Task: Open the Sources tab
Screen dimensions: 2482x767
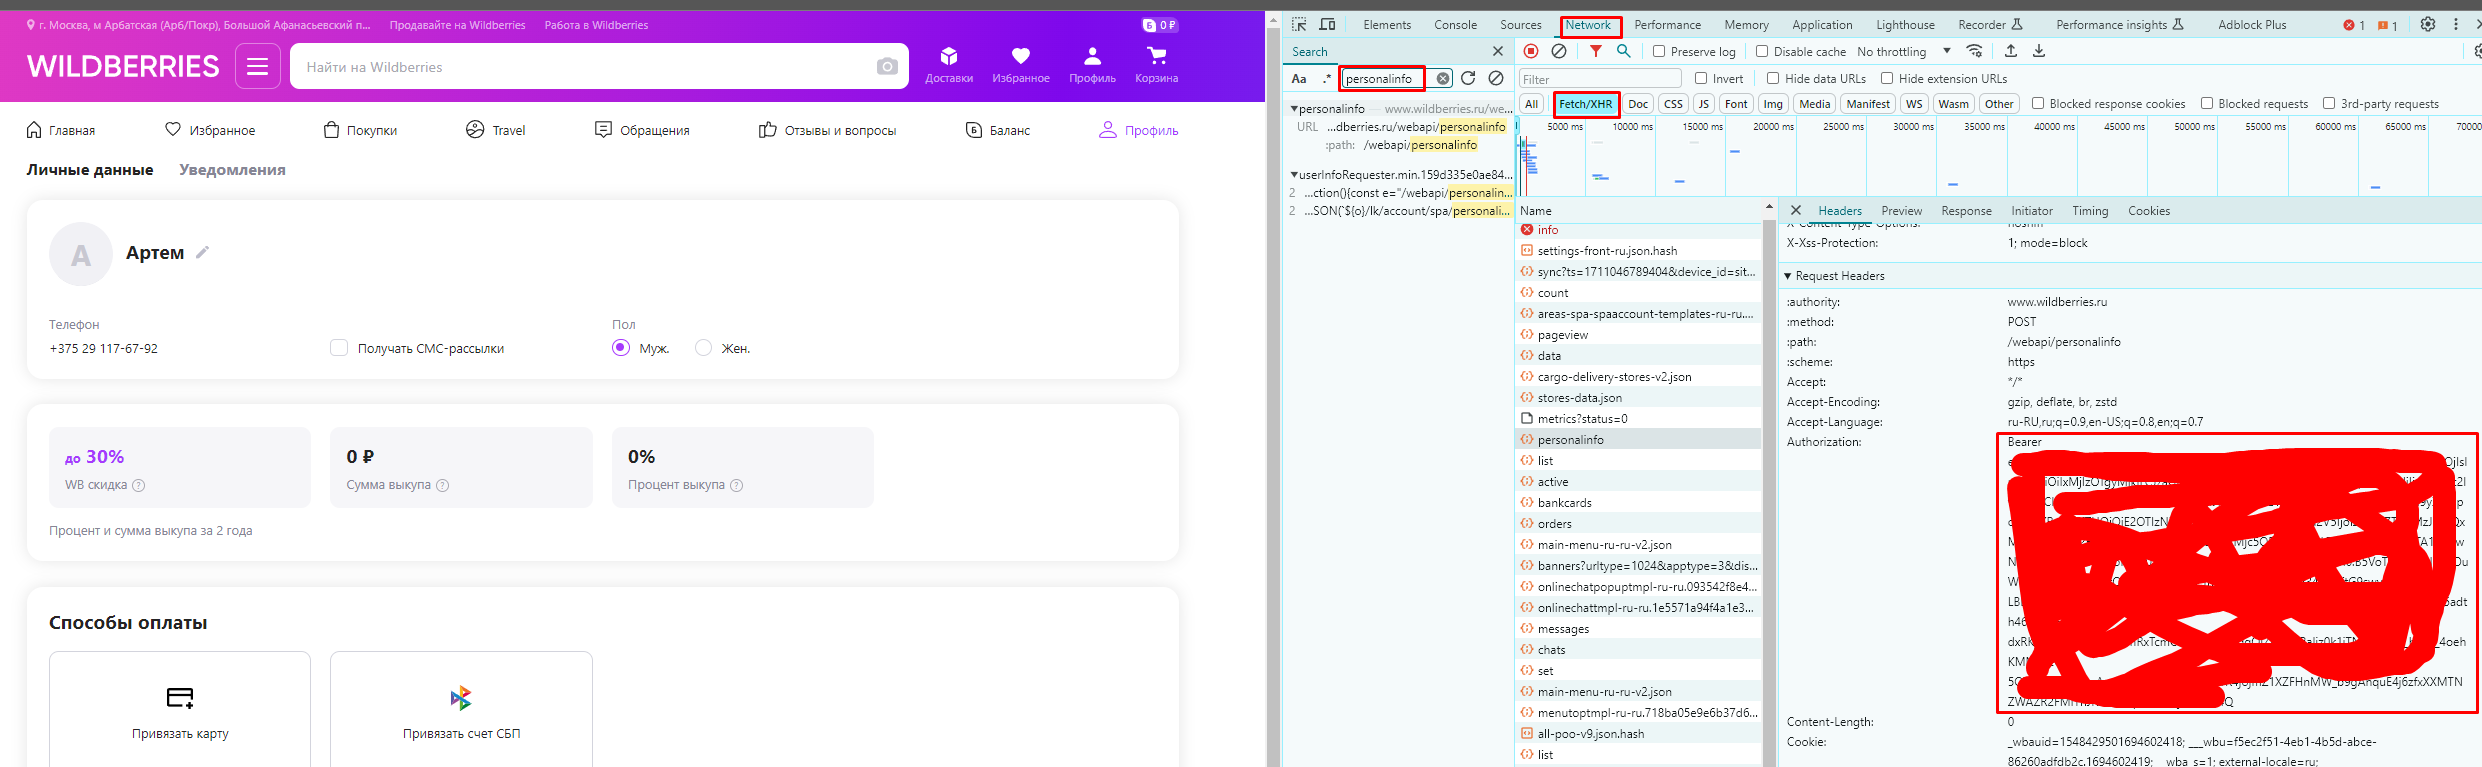Action: coord(1520,25)
